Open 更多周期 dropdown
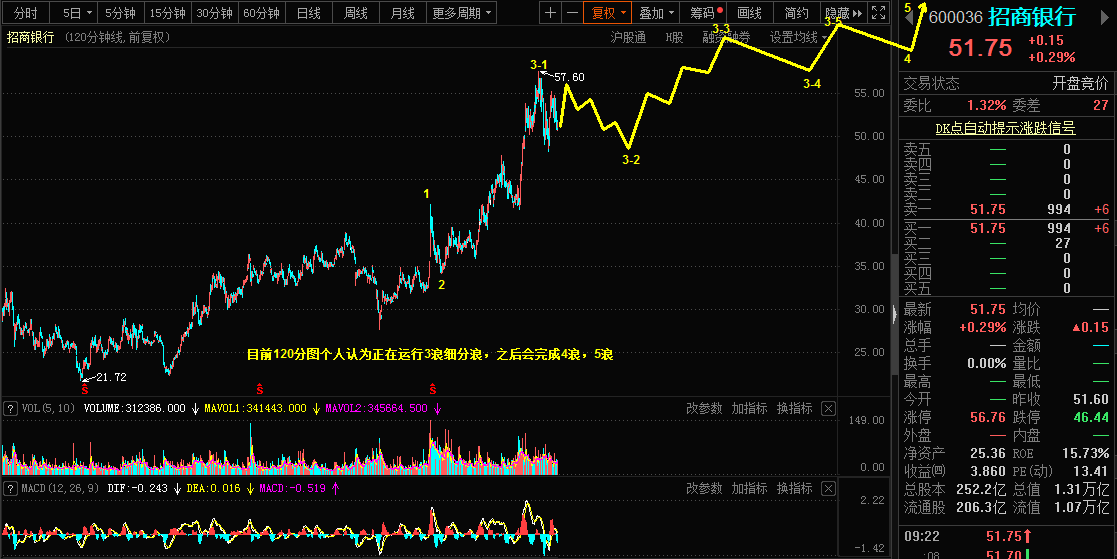1117x559 pixels. pos(462,13)
